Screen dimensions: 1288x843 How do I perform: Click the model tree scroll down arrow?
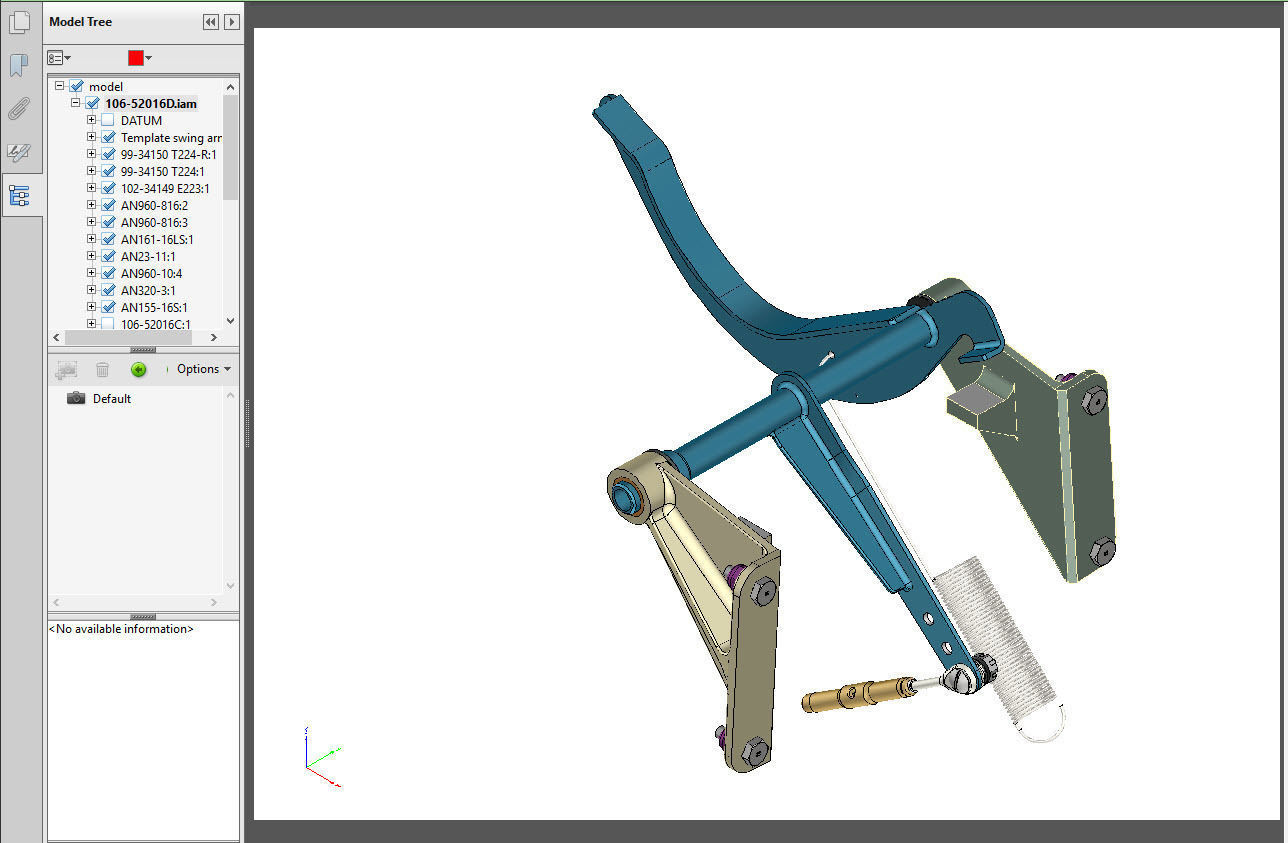click(231, 321)
